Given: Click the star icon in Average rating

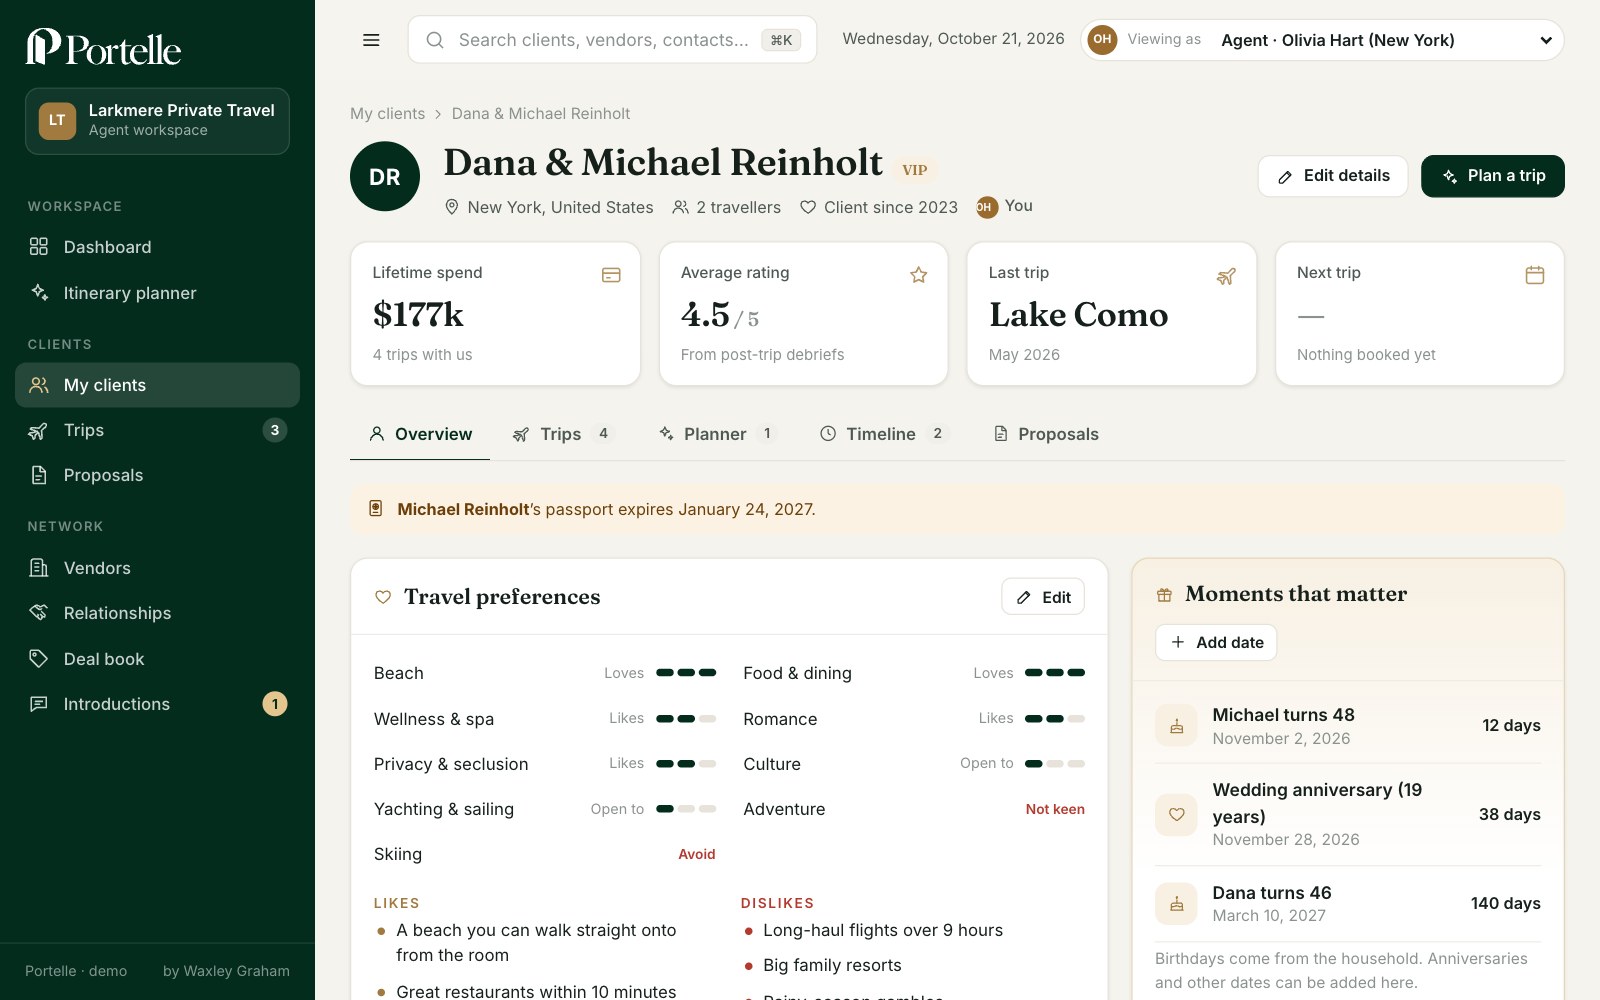Looking at the screenshot, I should pos(918,275).
